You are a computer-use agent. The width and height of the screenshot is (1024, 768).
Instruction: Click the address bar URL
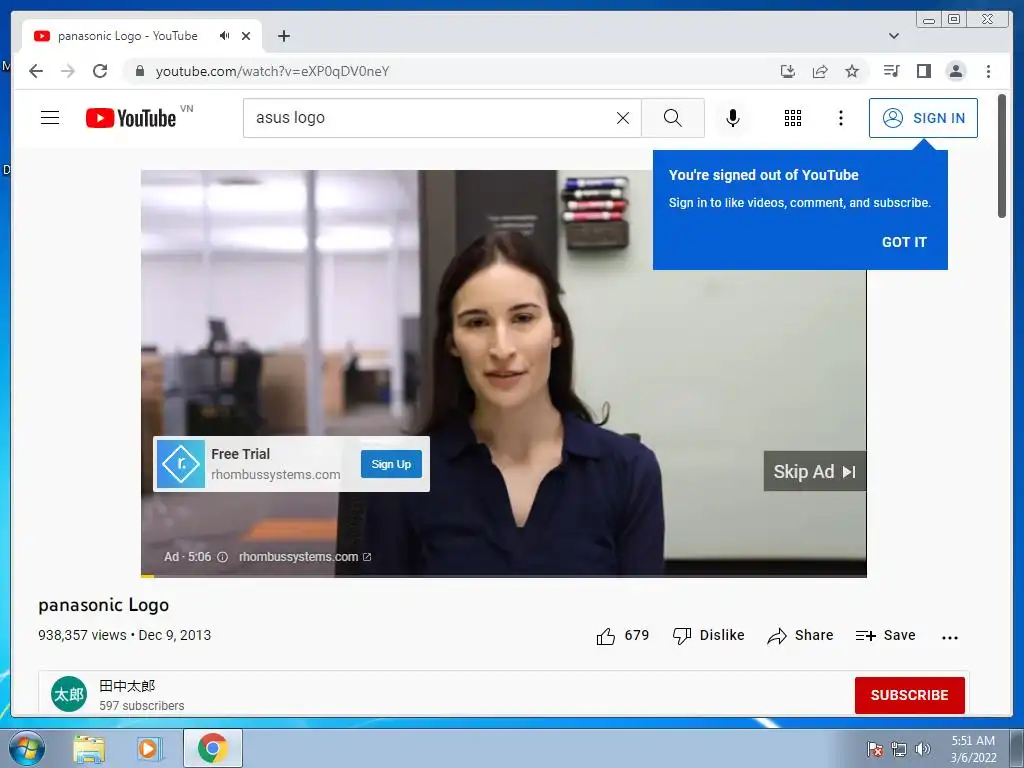pyautogui.click(x=272, y=71)
